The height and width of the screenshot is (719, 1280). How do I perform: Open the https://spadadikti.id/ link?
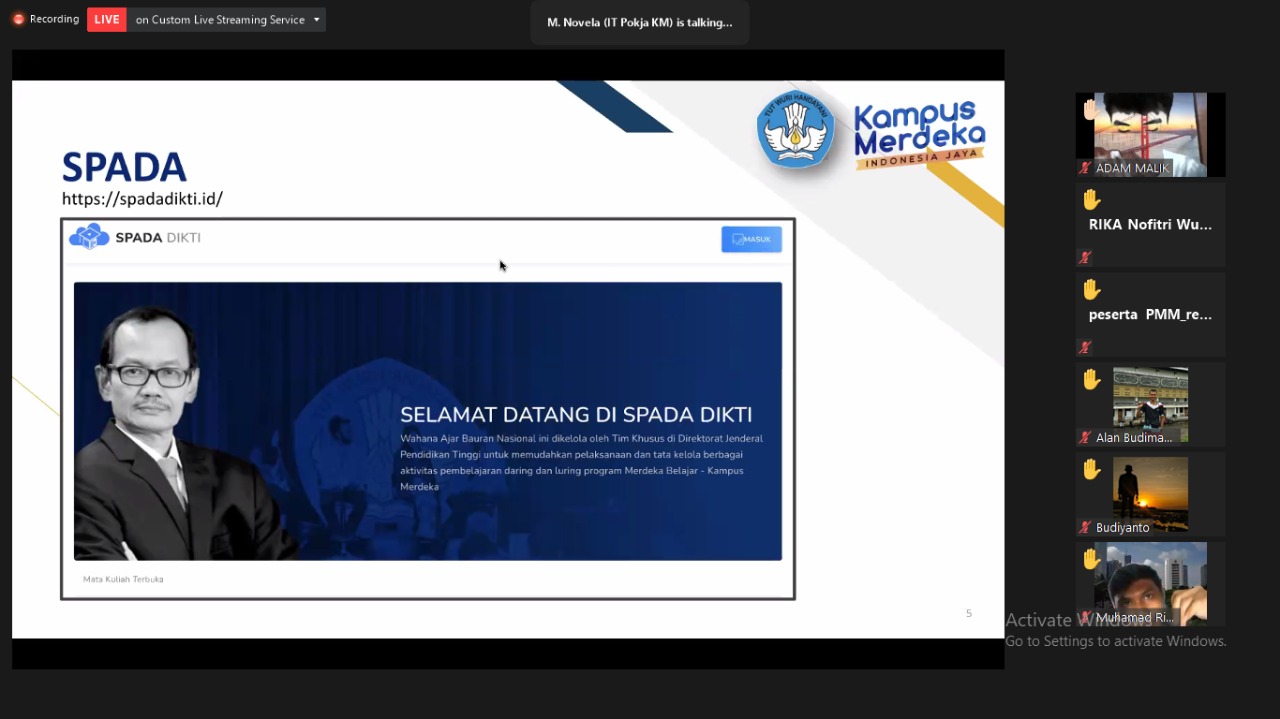pyautogui.click(x=142, y=199)
